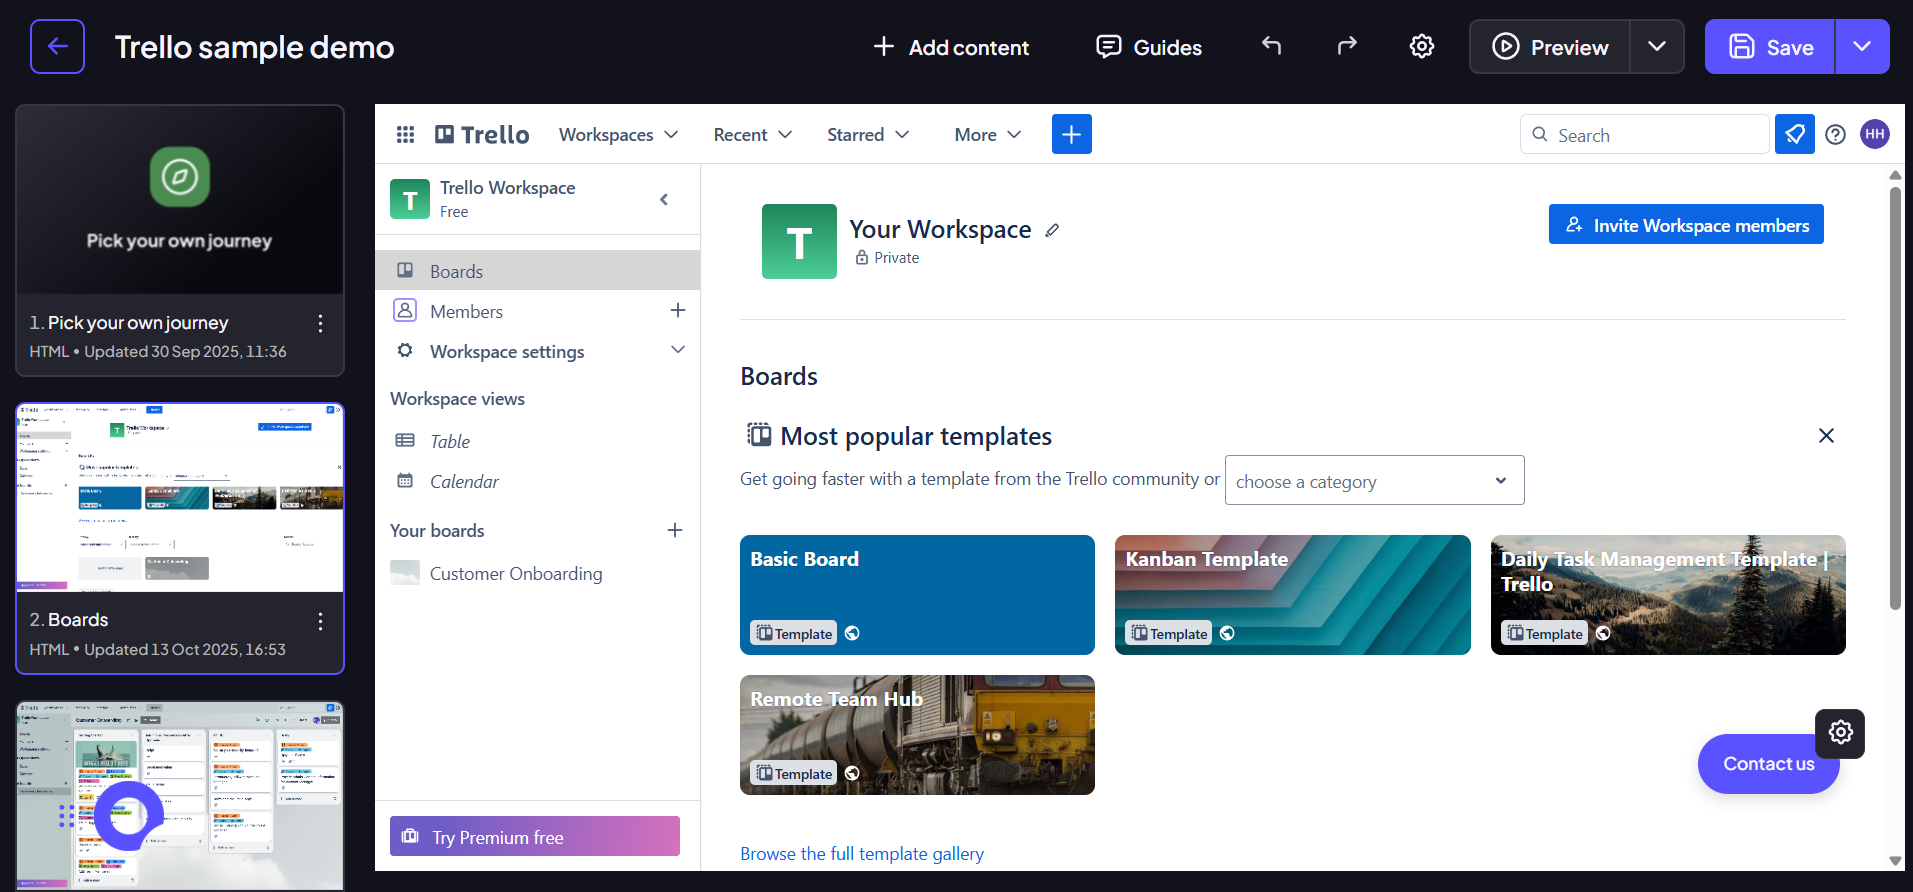
Task: Click the large T Your Workspace avatar
Action: tap(799, 241)
